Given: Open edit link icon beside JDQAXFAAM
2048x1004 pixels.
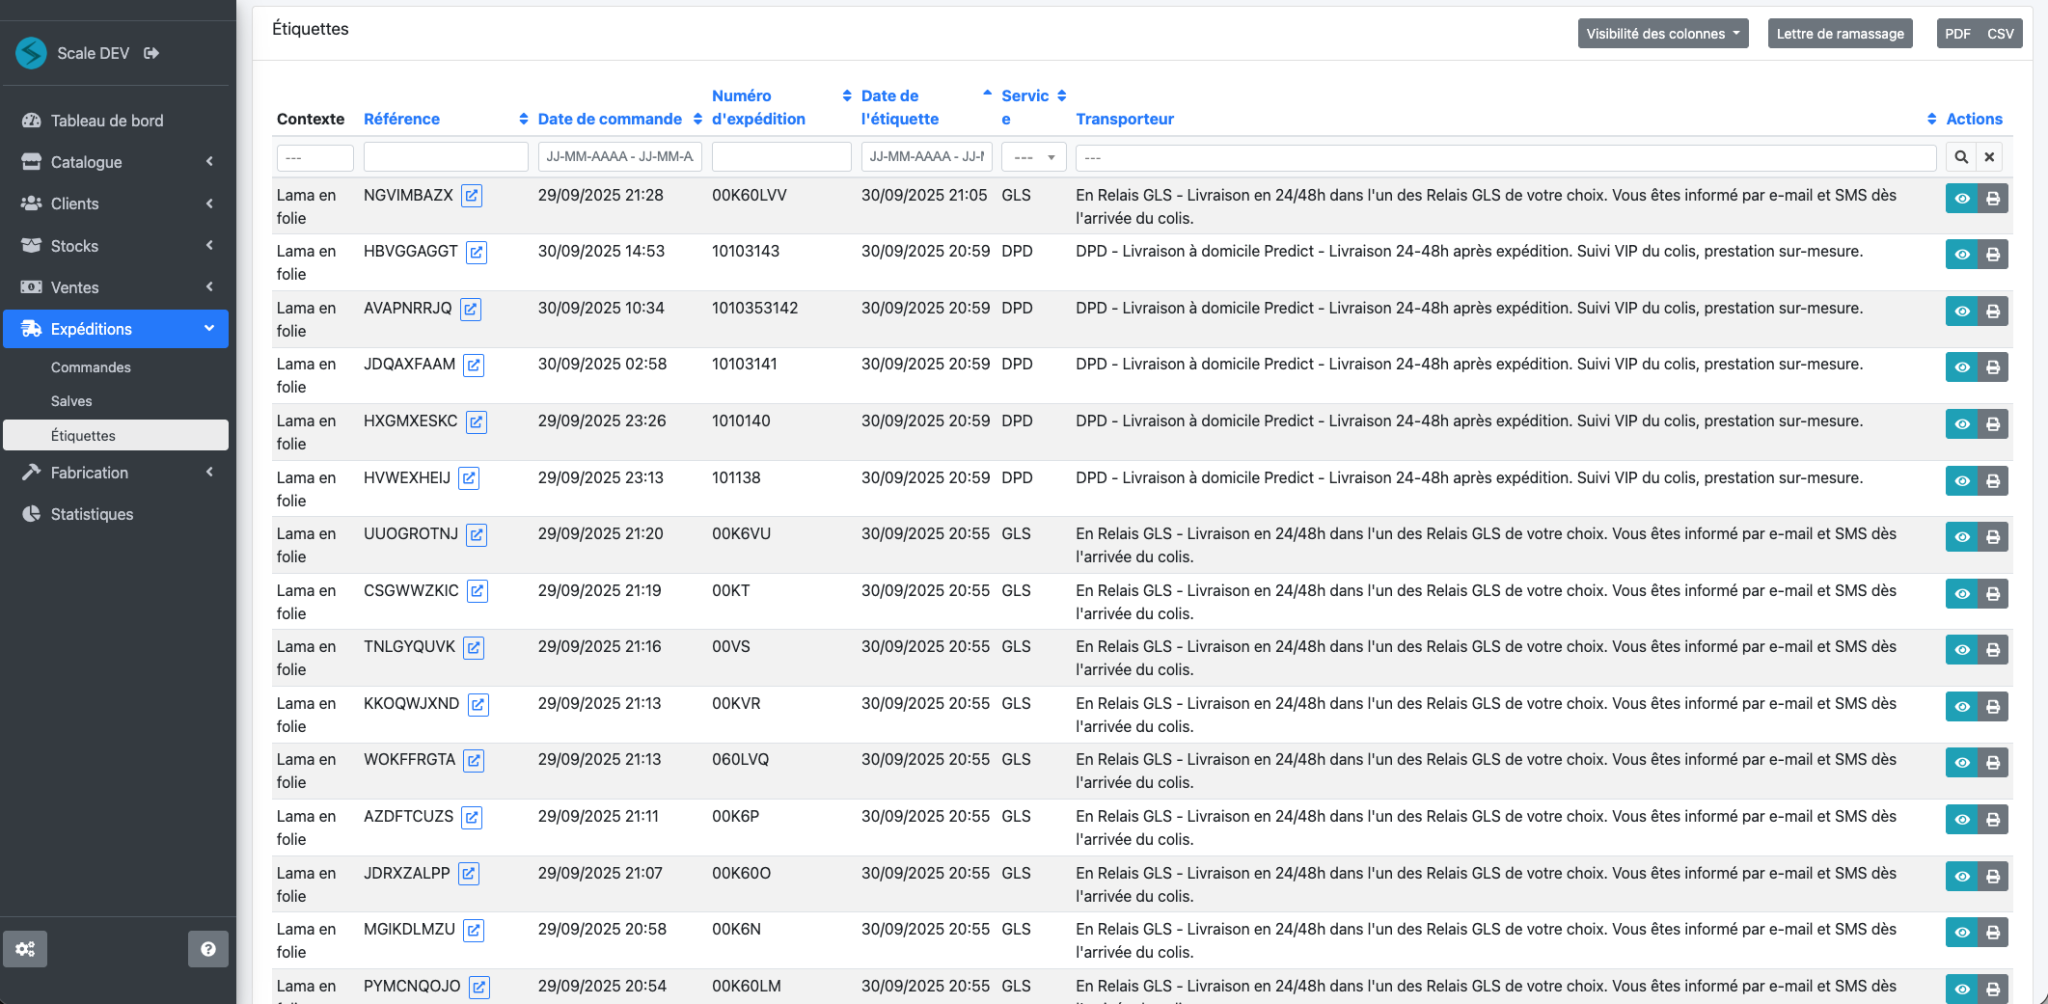Looking at the screenshot, I should pyautogui.click(x=474, y=365).
